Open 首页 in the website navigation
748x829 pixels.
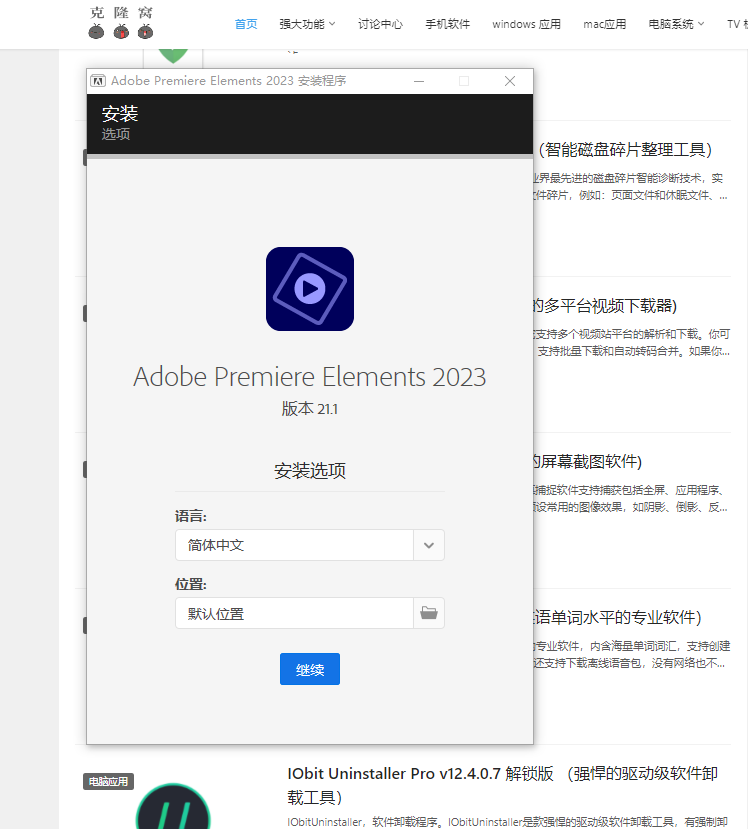click(x=246, y=24)
